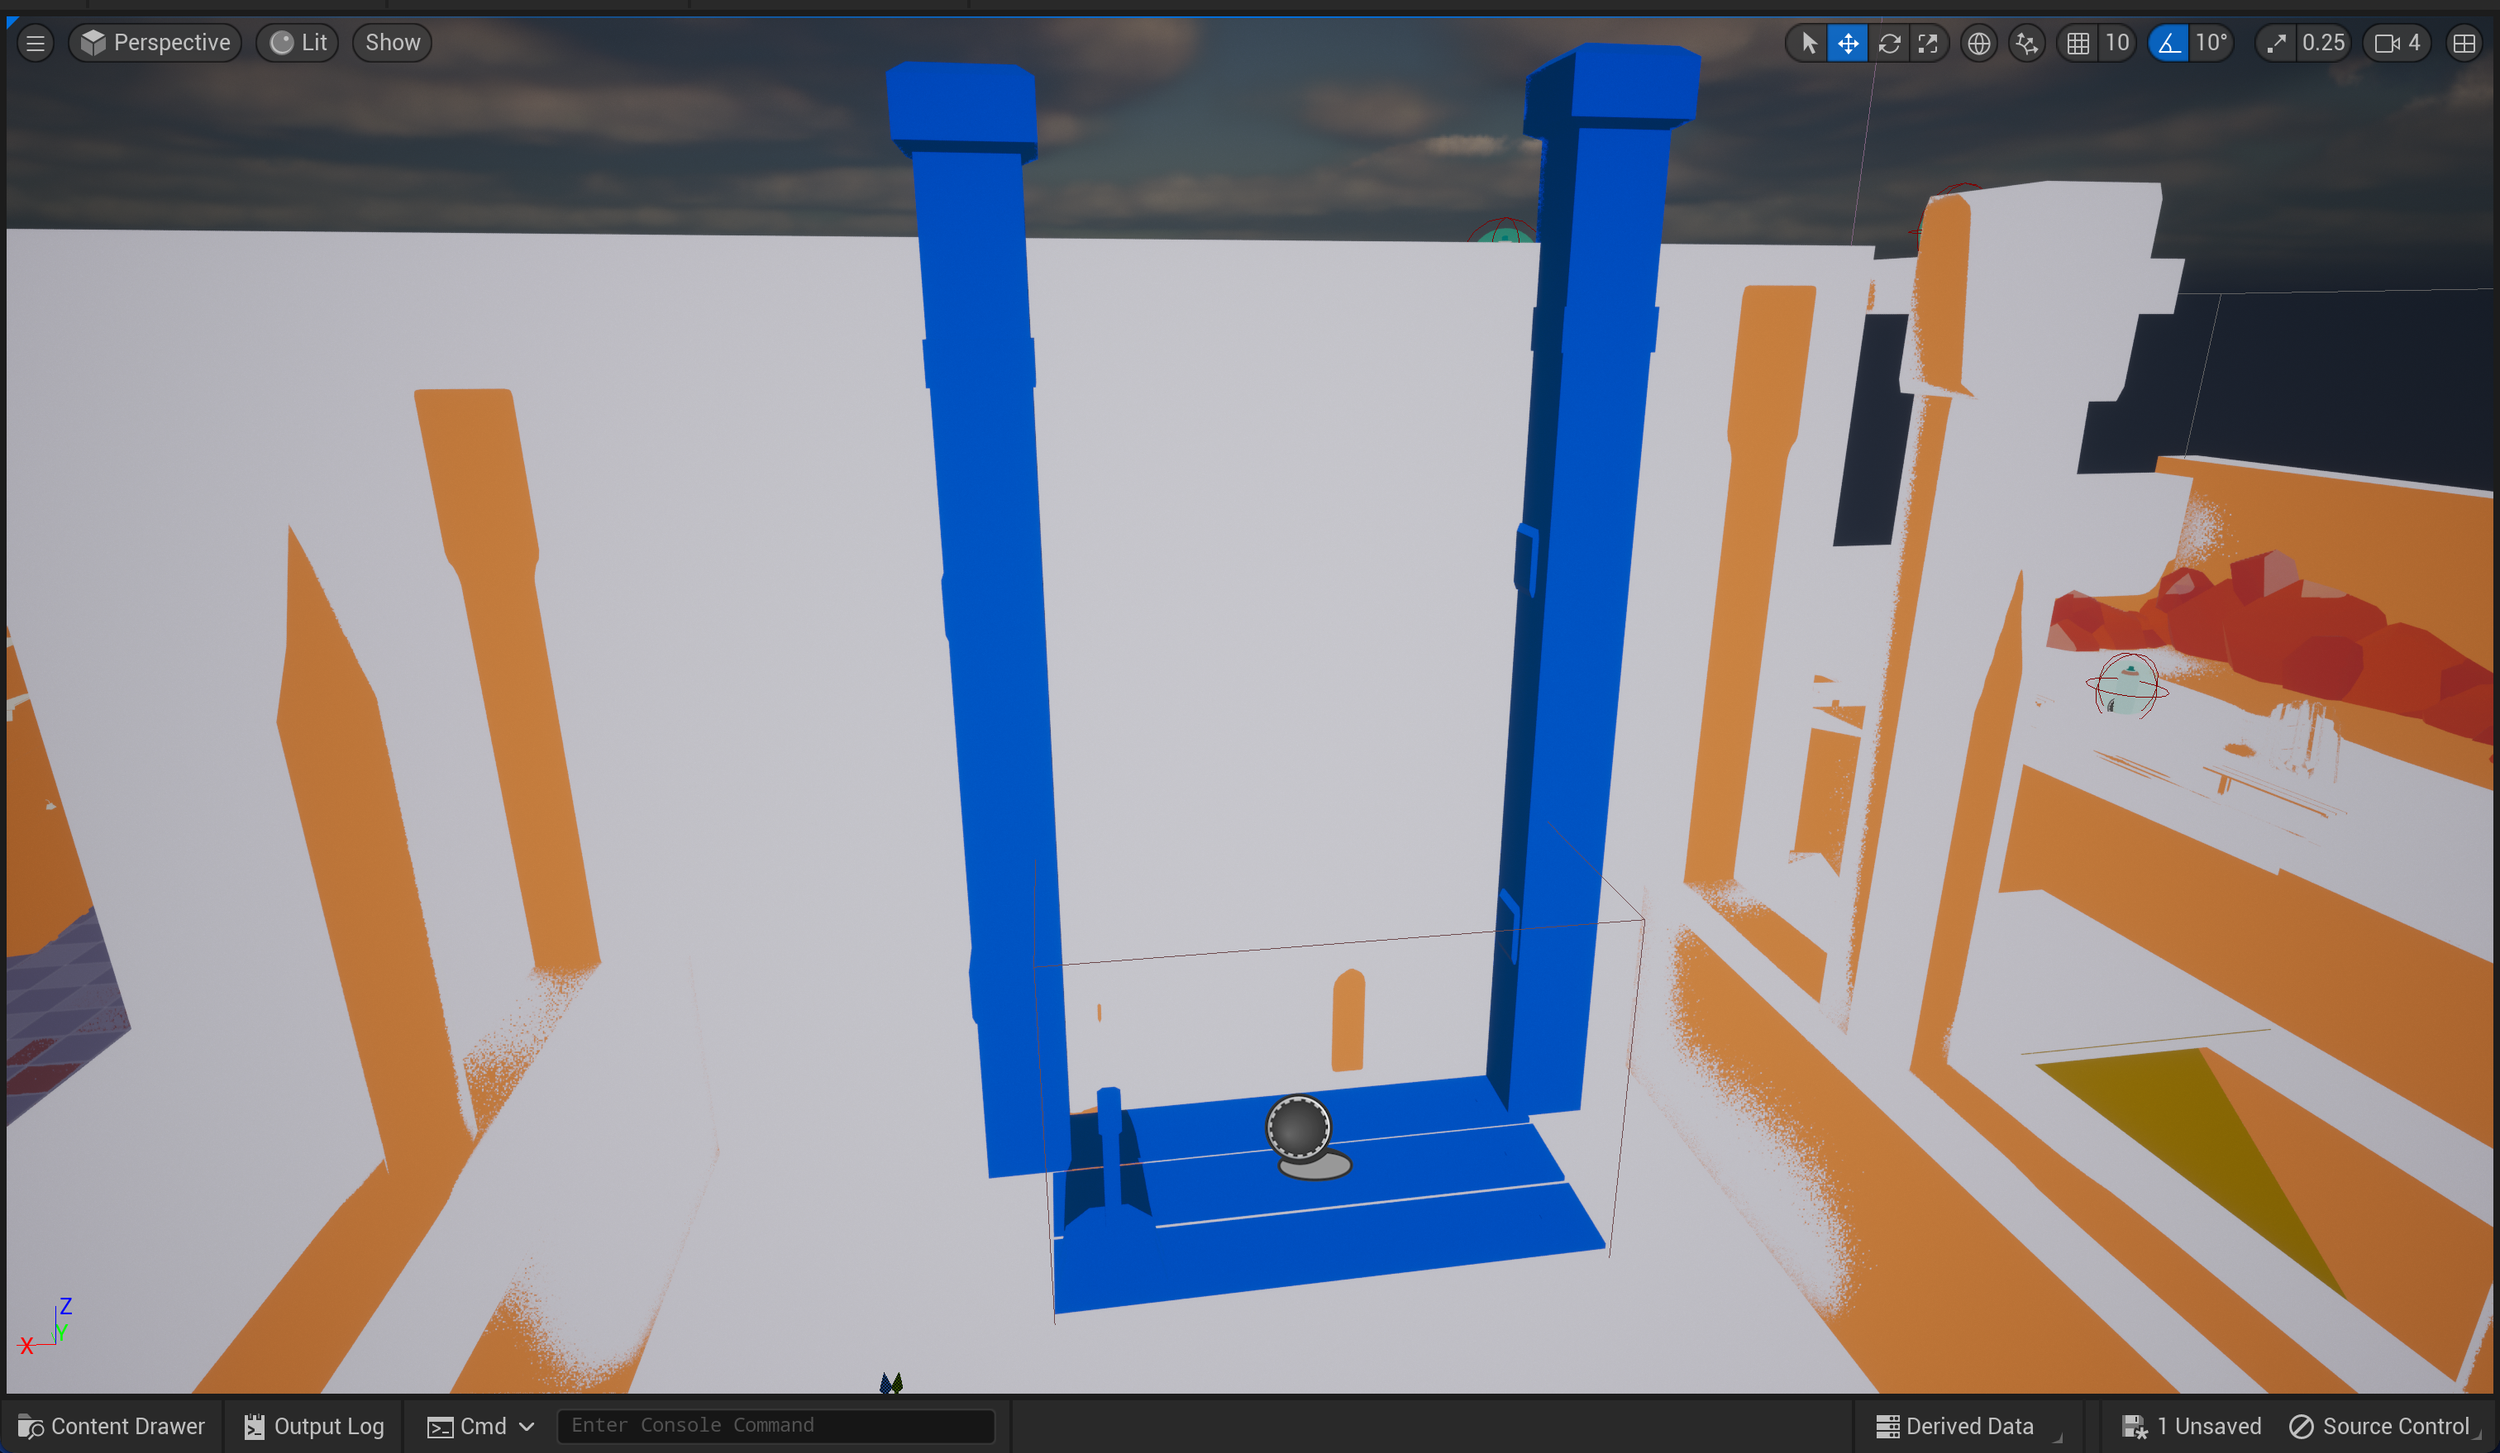The width and height of the screenshot is (2500, 1453).
Task: Select the rotate objects tool
Action: point(1888,43)
